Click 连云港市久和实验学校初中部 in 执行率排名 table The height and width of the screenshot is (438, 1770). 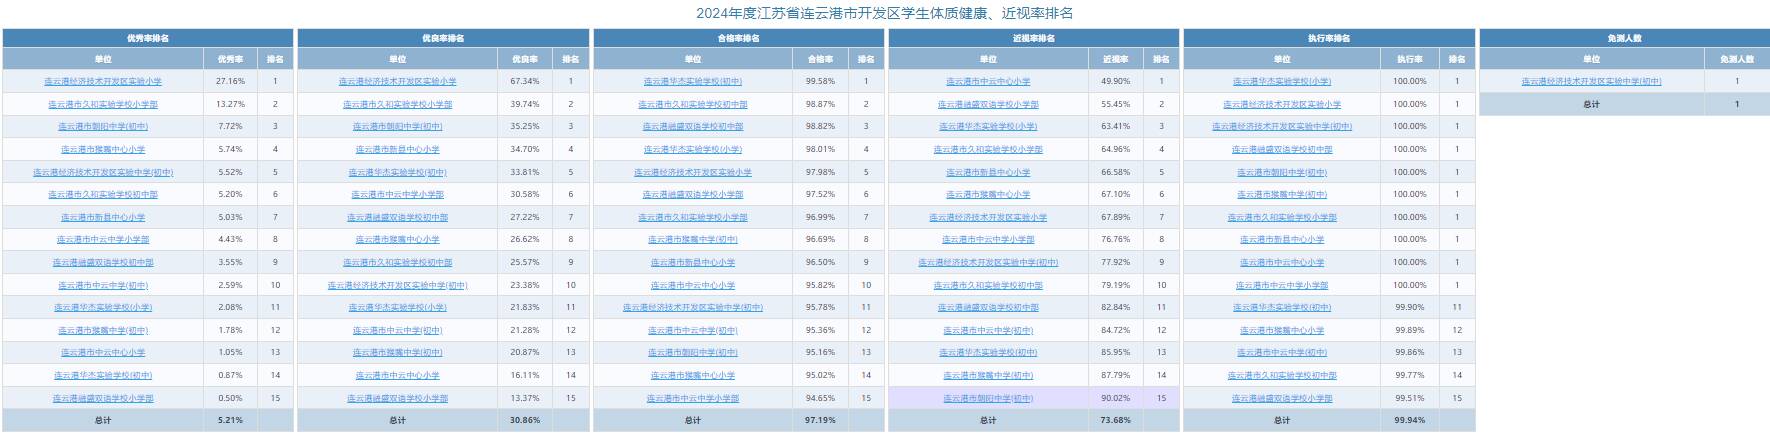(x=1282, y=376)
